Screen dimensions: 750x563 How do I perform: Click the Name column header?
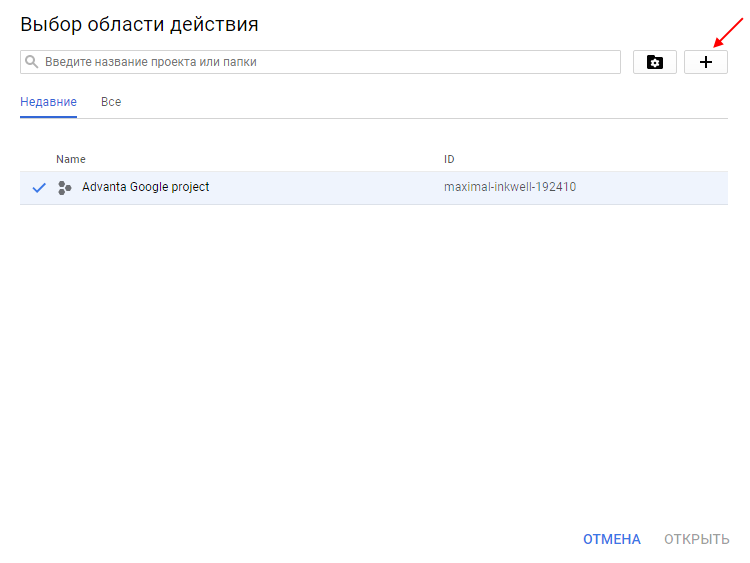tap(70, 159)
